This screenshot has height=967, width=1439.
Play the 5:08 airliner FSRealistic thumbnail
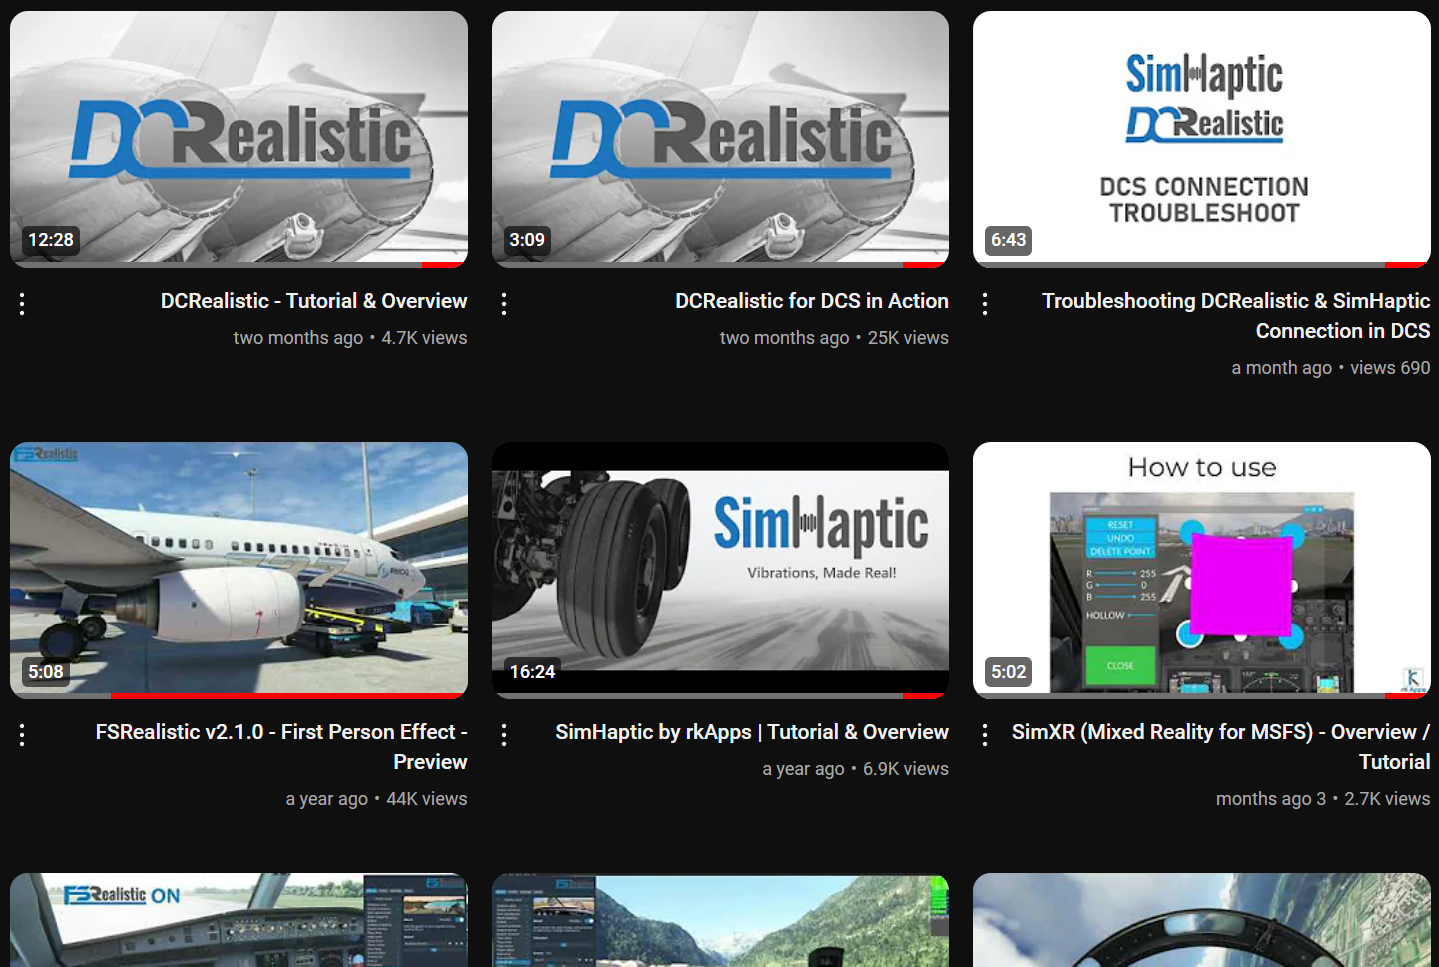(239, 568)
